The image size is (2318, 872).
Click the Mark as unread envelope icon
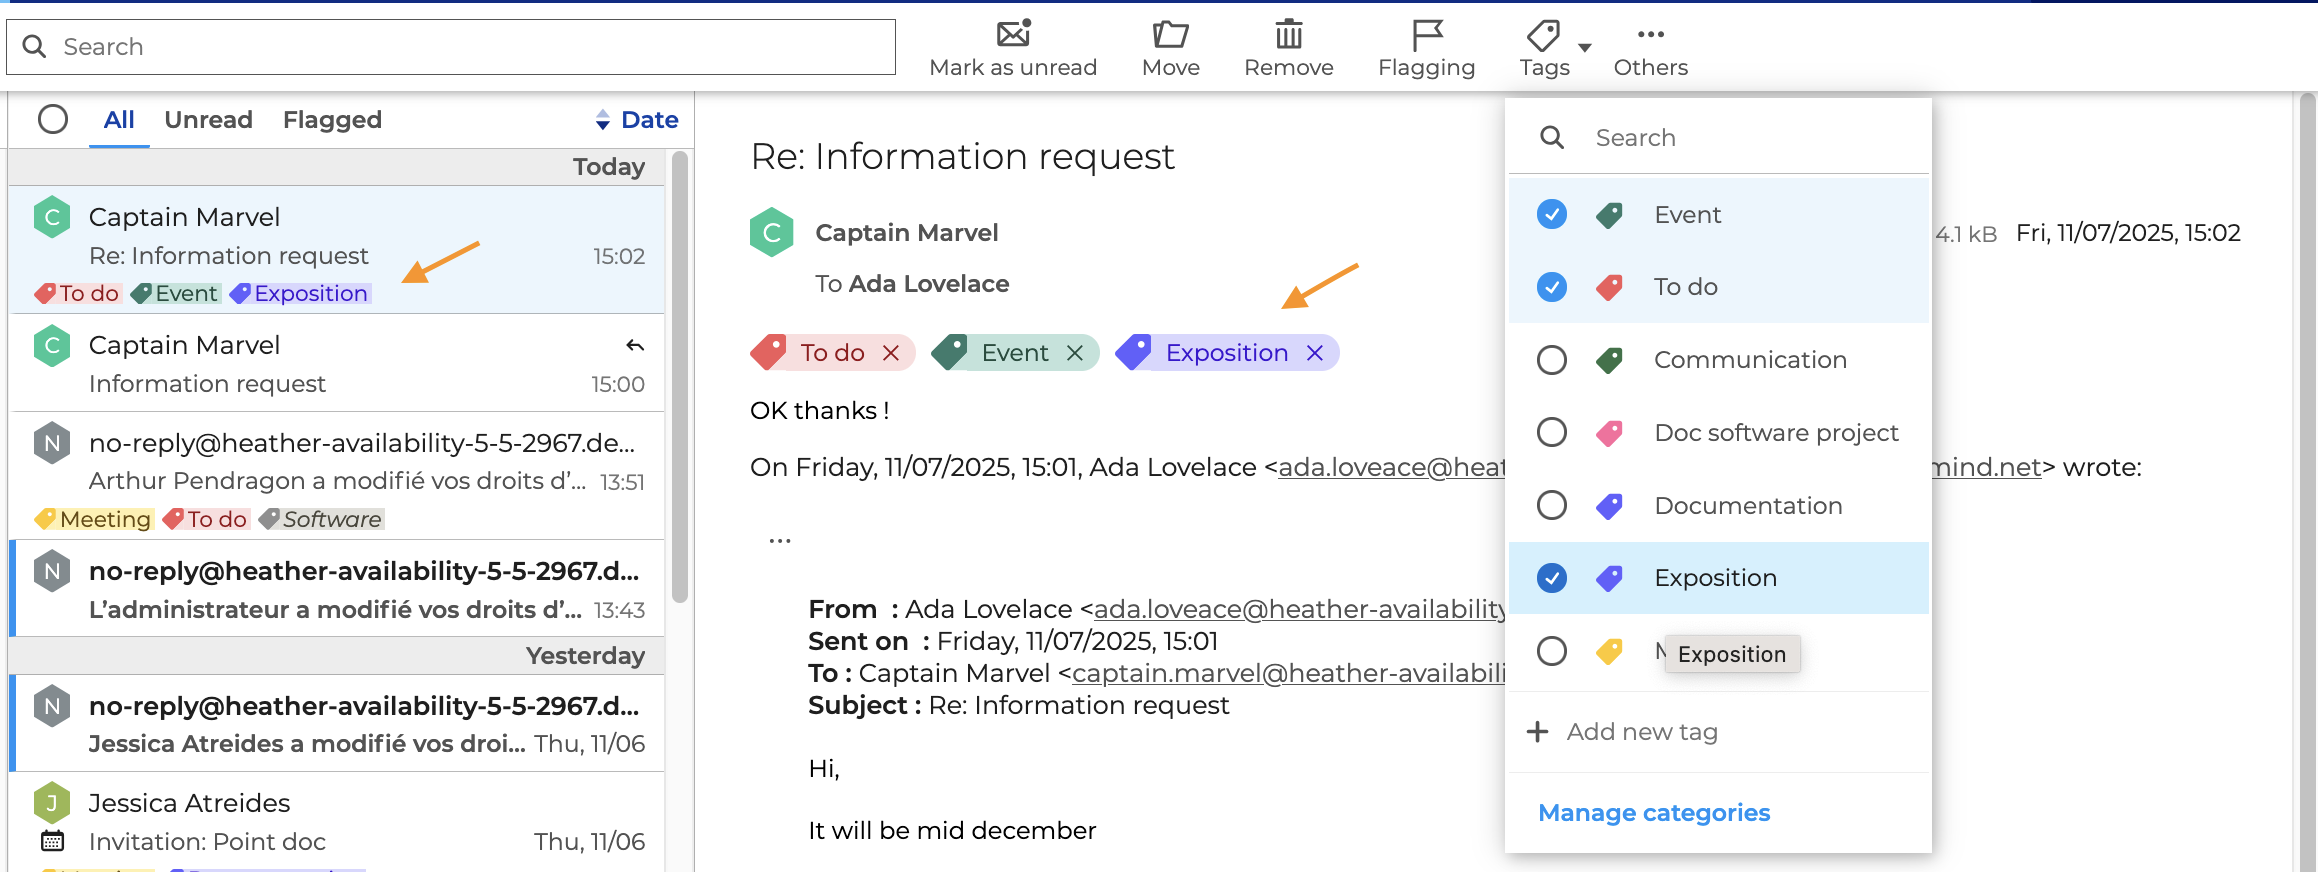(x=1013, y=34)
